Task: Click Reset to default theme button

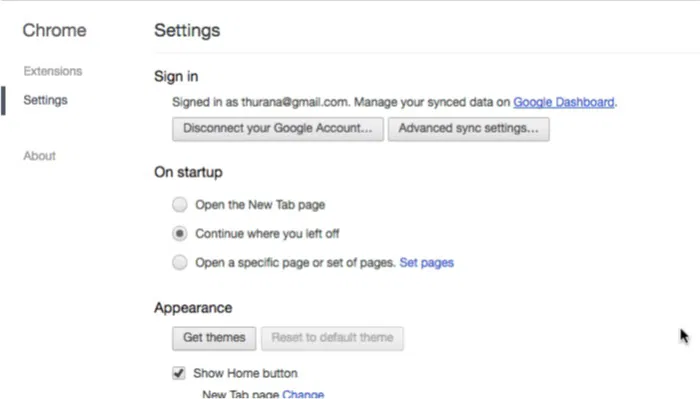Action: [332, 338]
